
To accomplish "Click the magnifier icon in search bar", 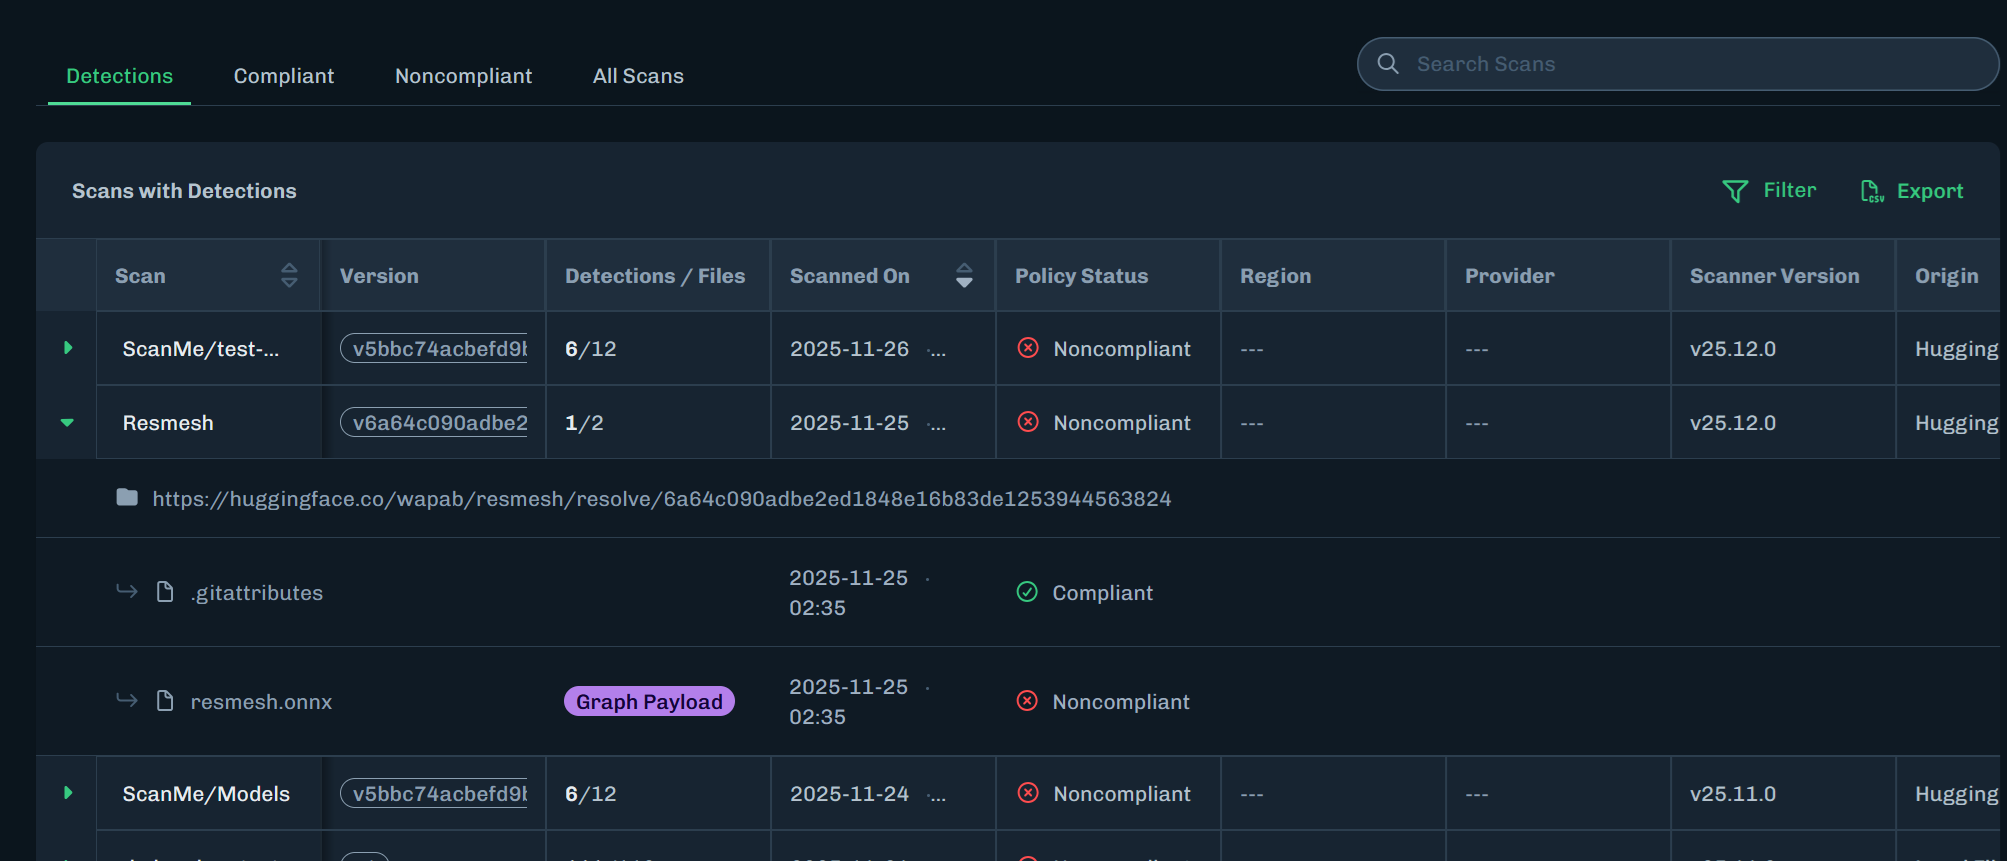I will click(1388, 64).
